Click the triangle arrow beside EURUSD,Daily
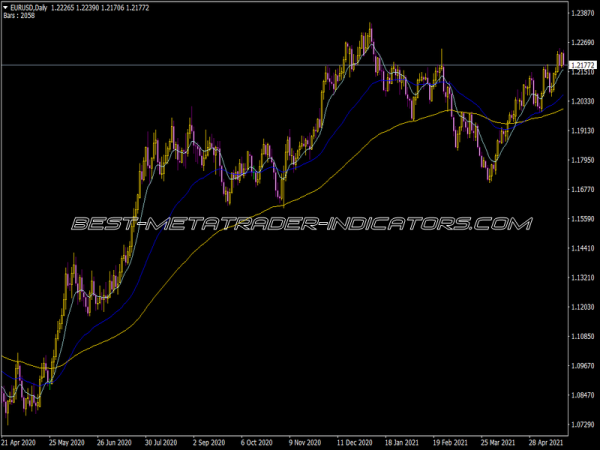 [x=5, y=8]
